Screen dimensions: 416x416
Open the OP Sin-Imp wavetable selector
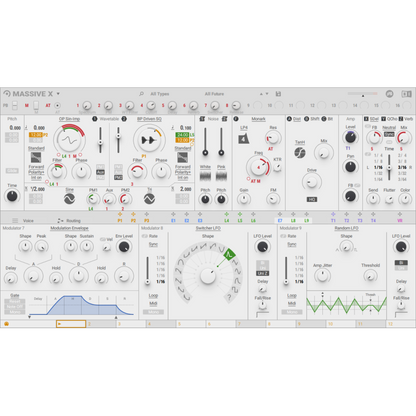(69, 119)
